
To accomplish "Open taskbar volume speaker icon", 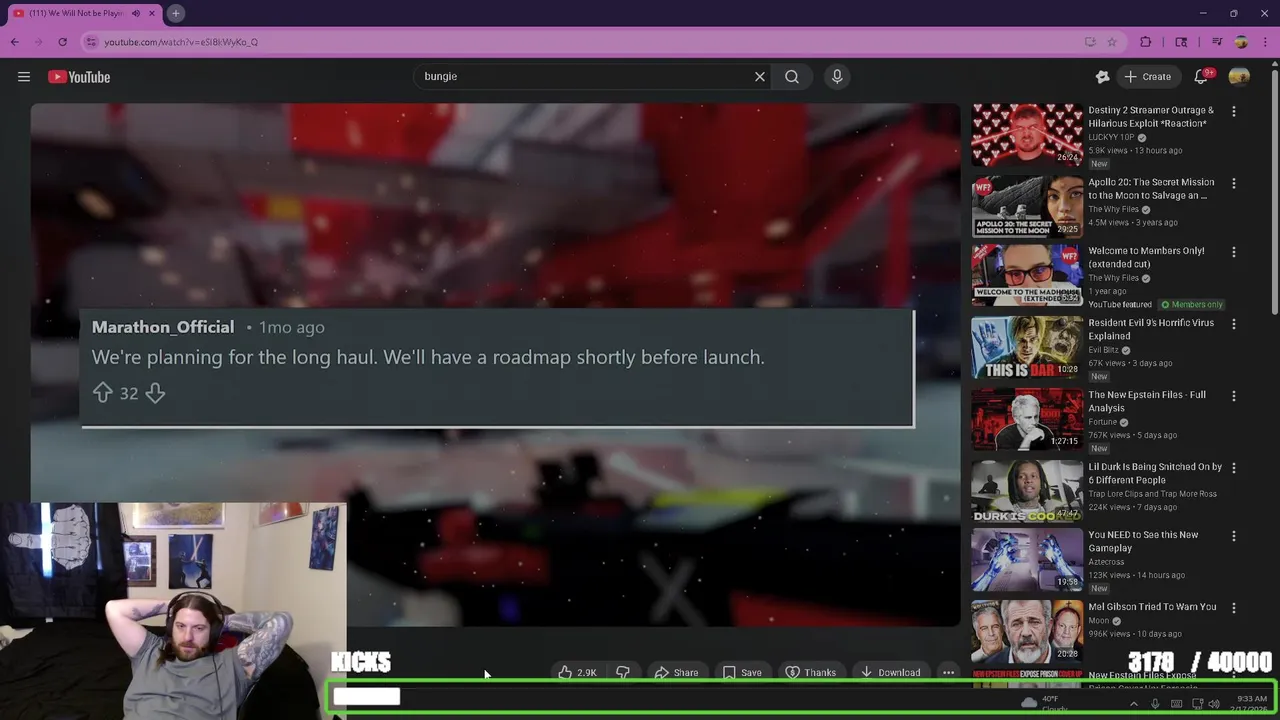I will [1214, 704].
